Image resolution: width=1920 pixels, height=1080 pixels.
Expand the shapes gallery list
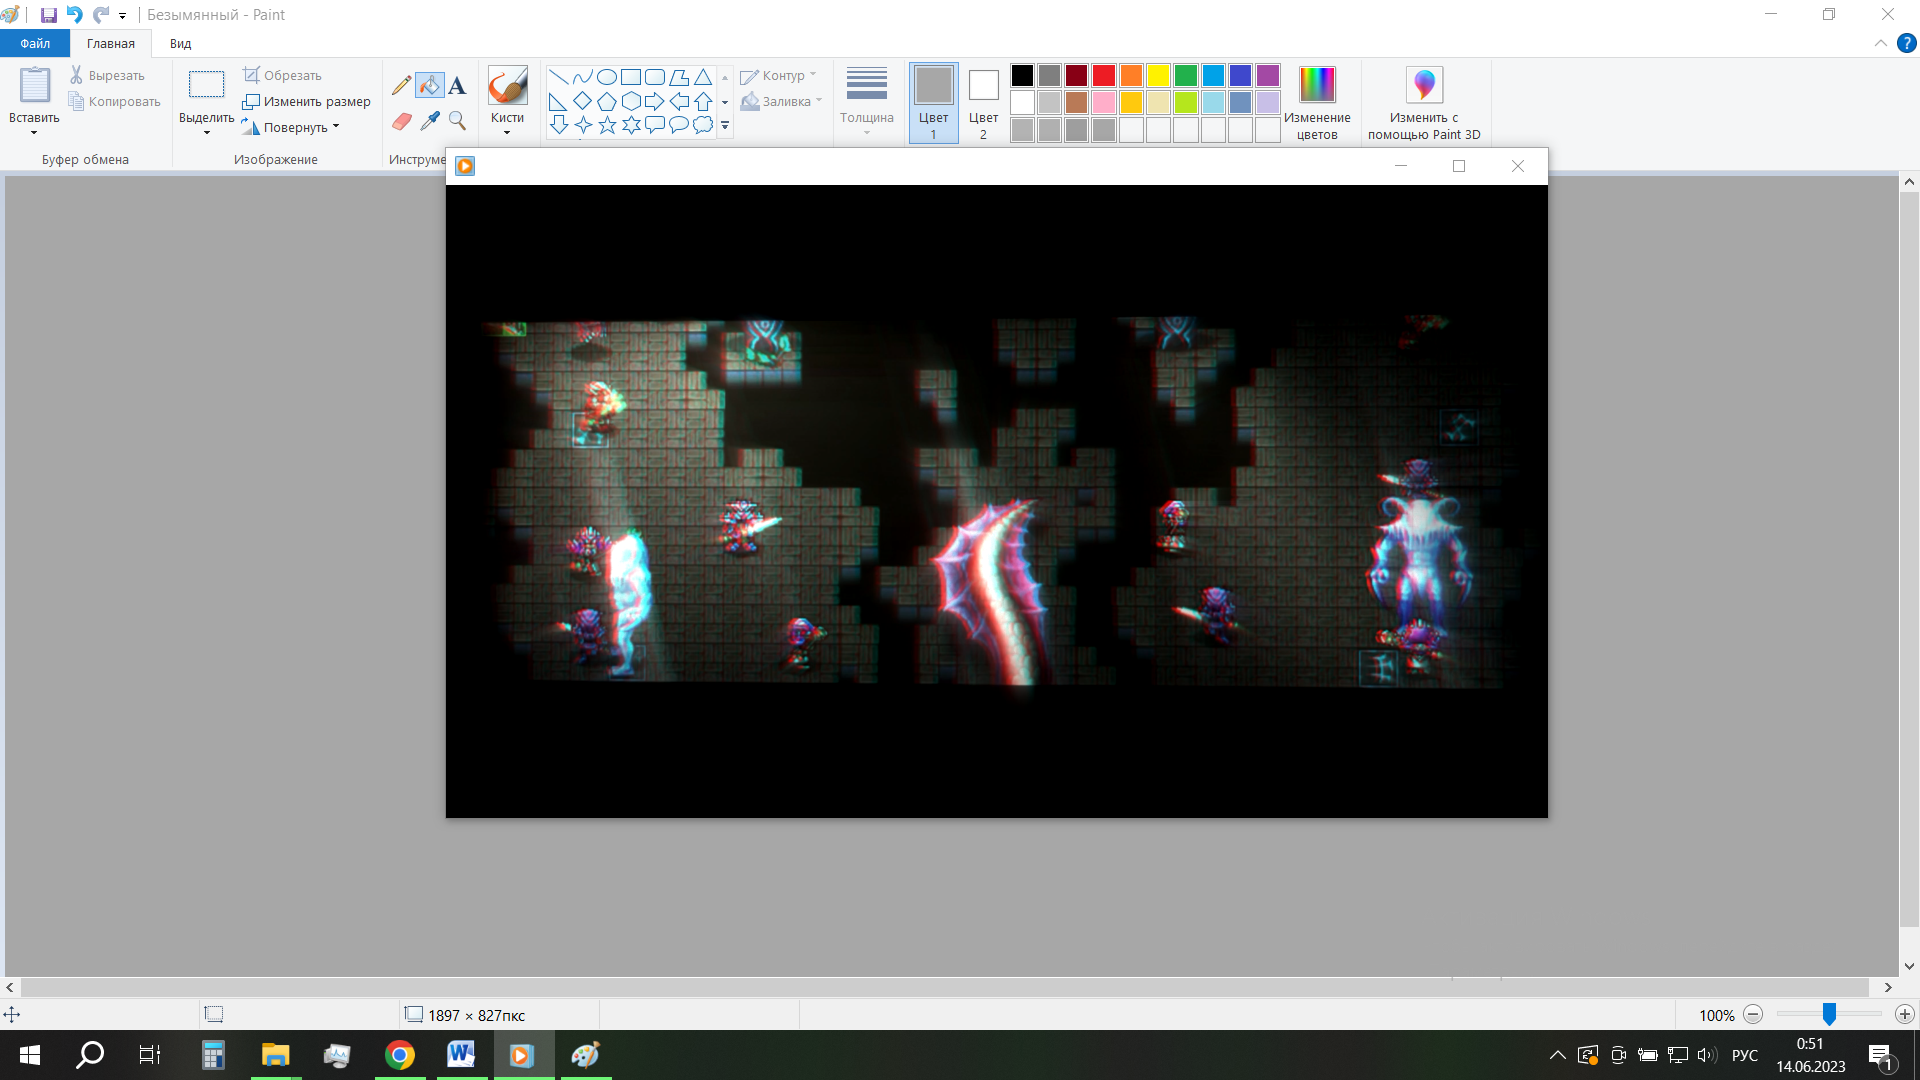tap(725, 126)
